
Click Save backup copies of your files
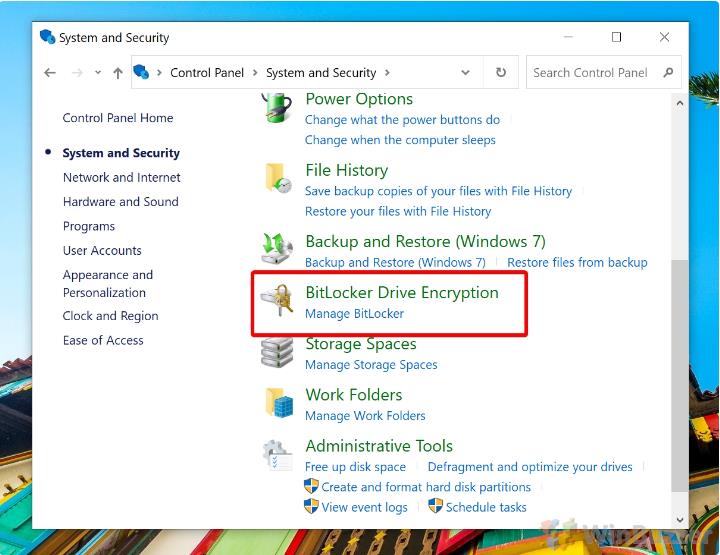439,191
